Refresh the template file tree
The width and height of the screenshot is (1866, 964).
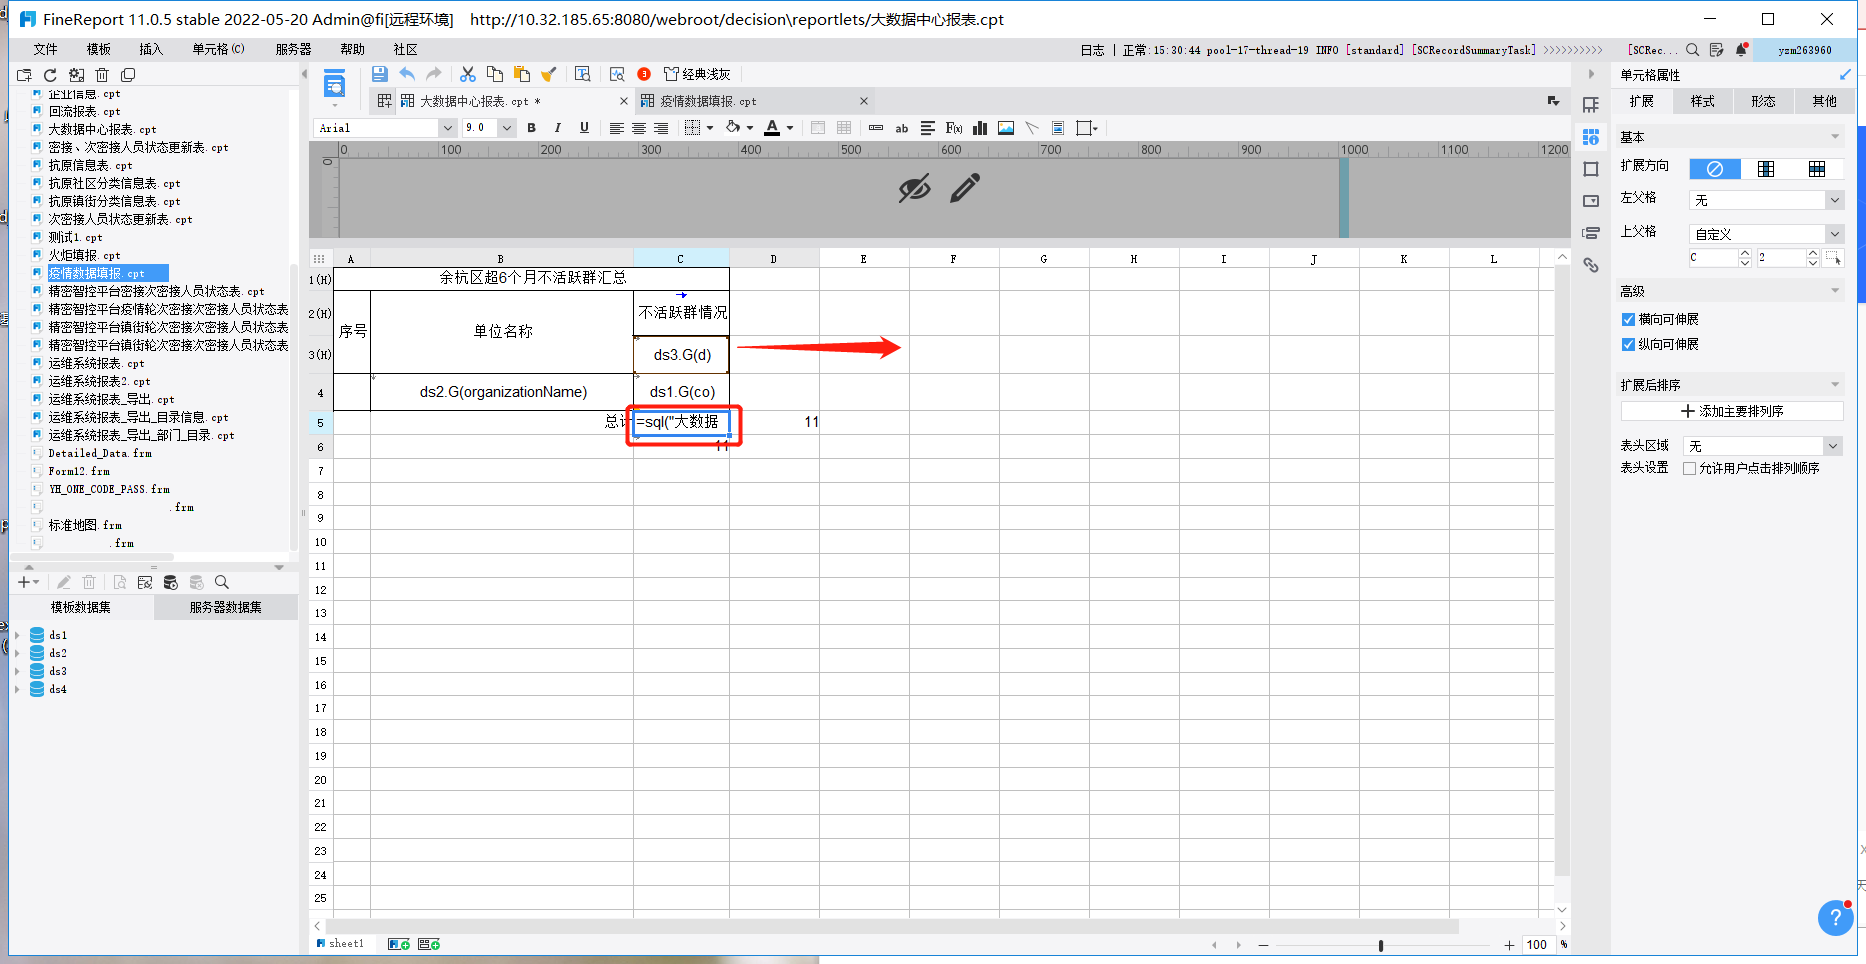50,75
